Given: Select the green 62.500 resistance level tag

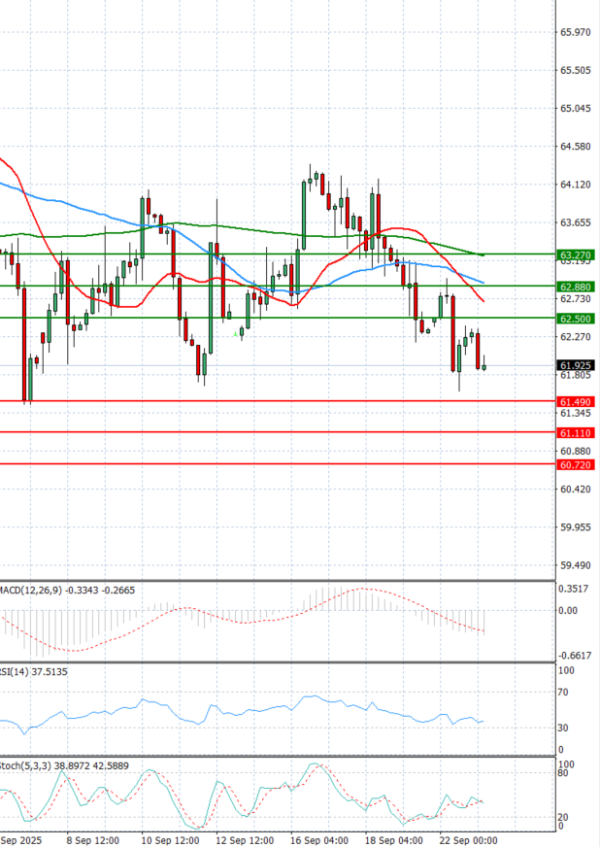Looking at the screenshot, I should tap(576, 319).
